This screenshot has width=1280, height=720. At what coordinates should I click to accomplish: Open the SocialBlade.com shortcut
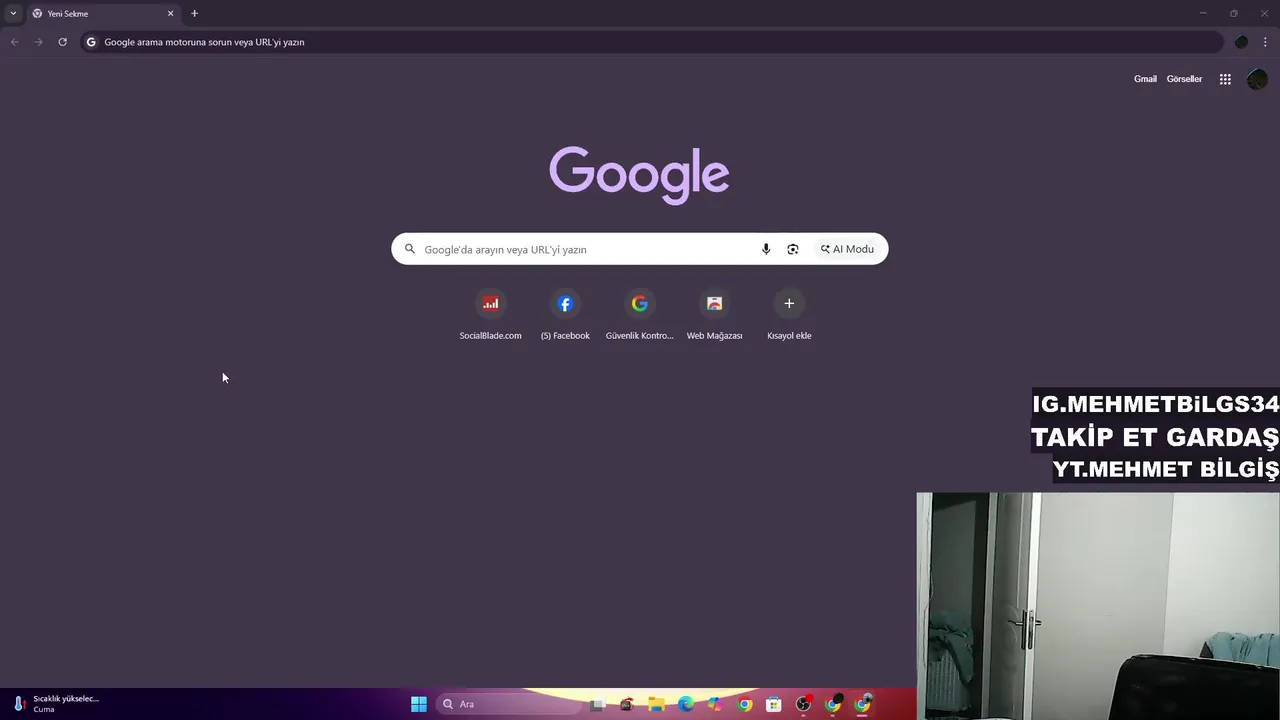click(x=490, y=314)
